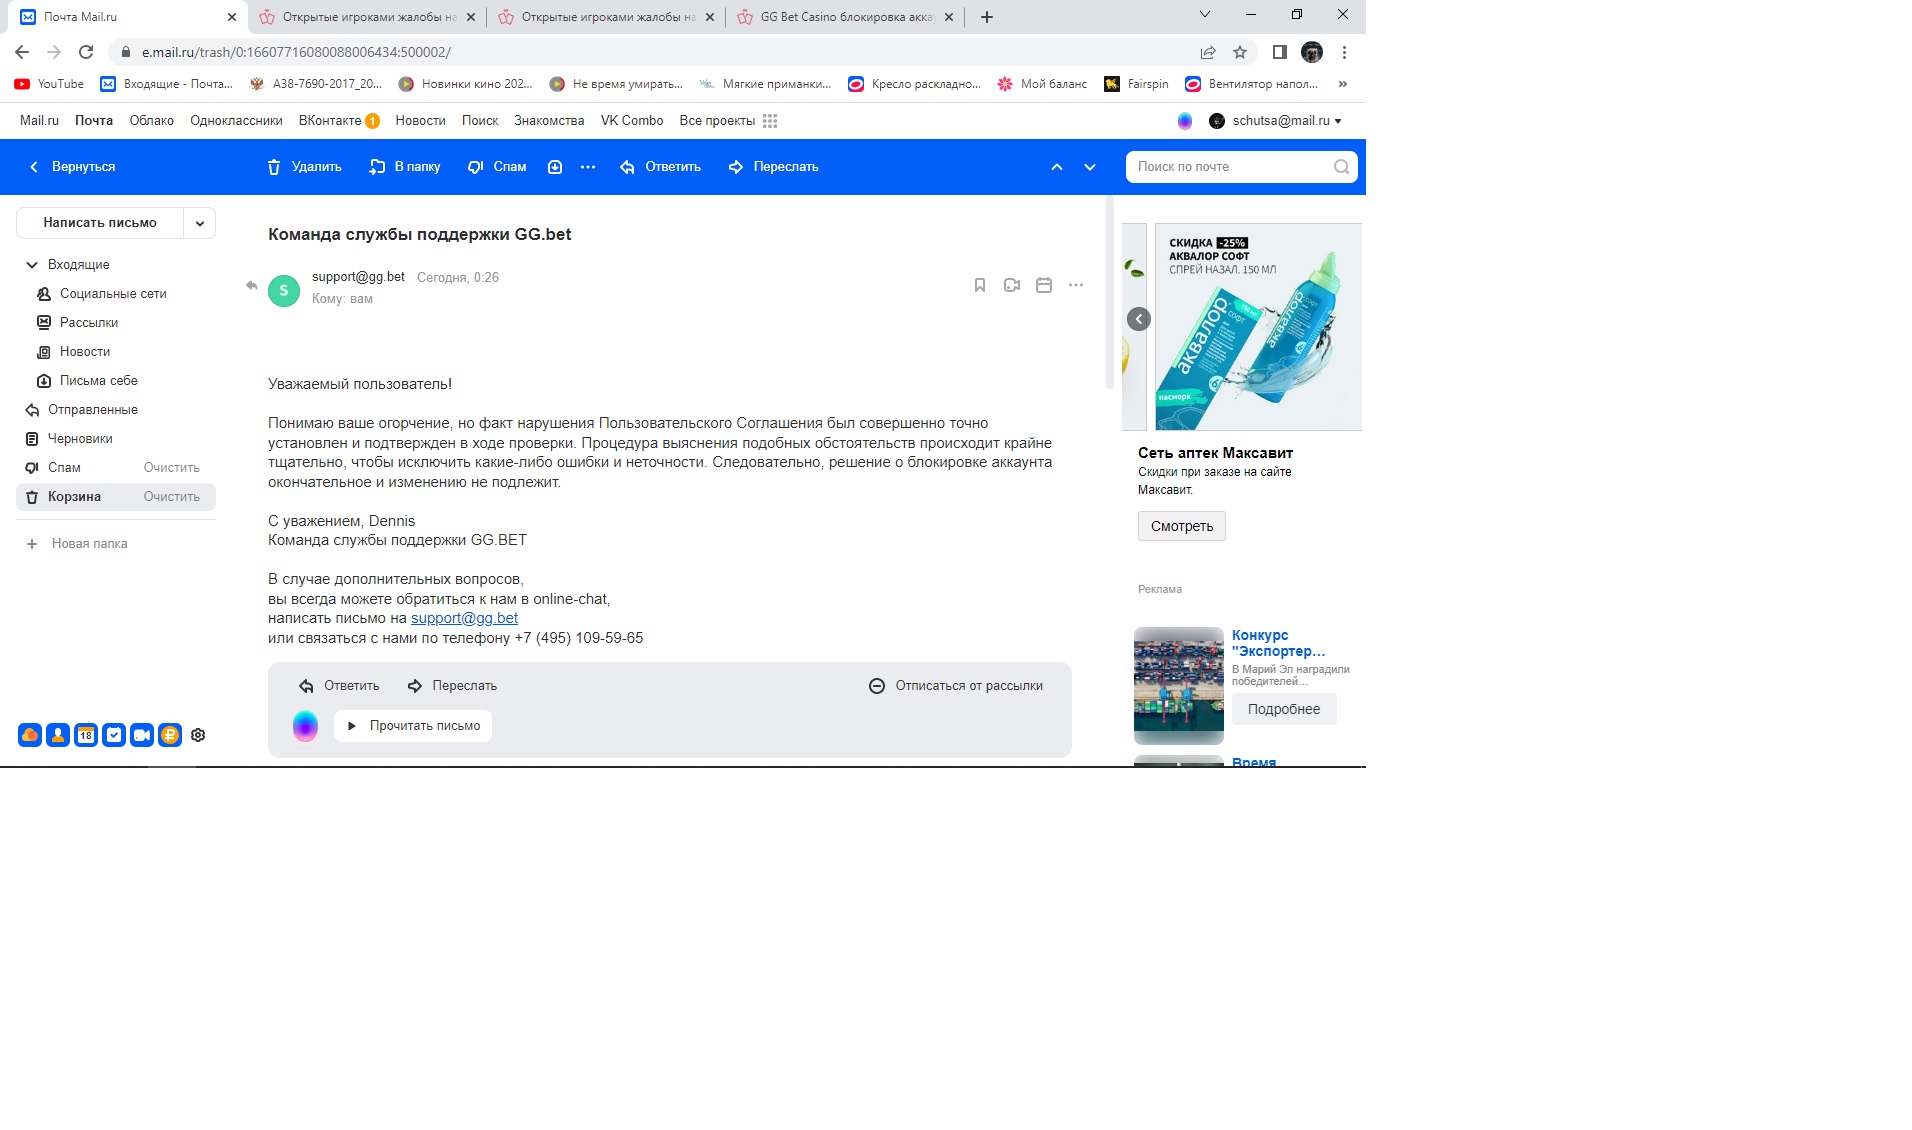Screen dimensions: 1912x1130
Task: Mark the letter as Спам
Action: tap(497, 167)
